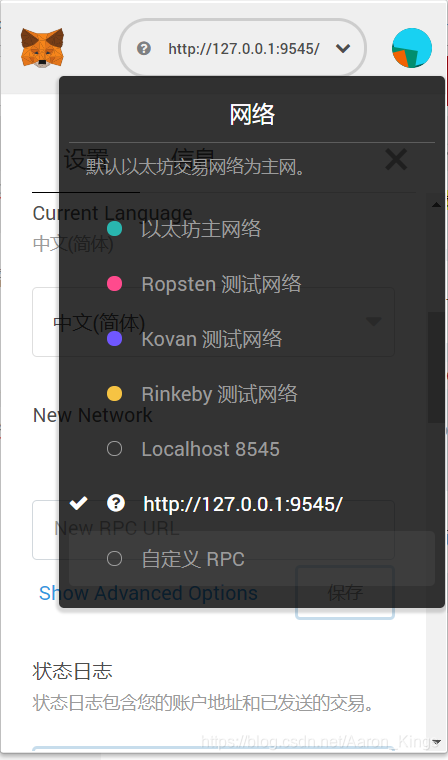
Task: Click the vertical scrollbar thumb
Action: 436,367
